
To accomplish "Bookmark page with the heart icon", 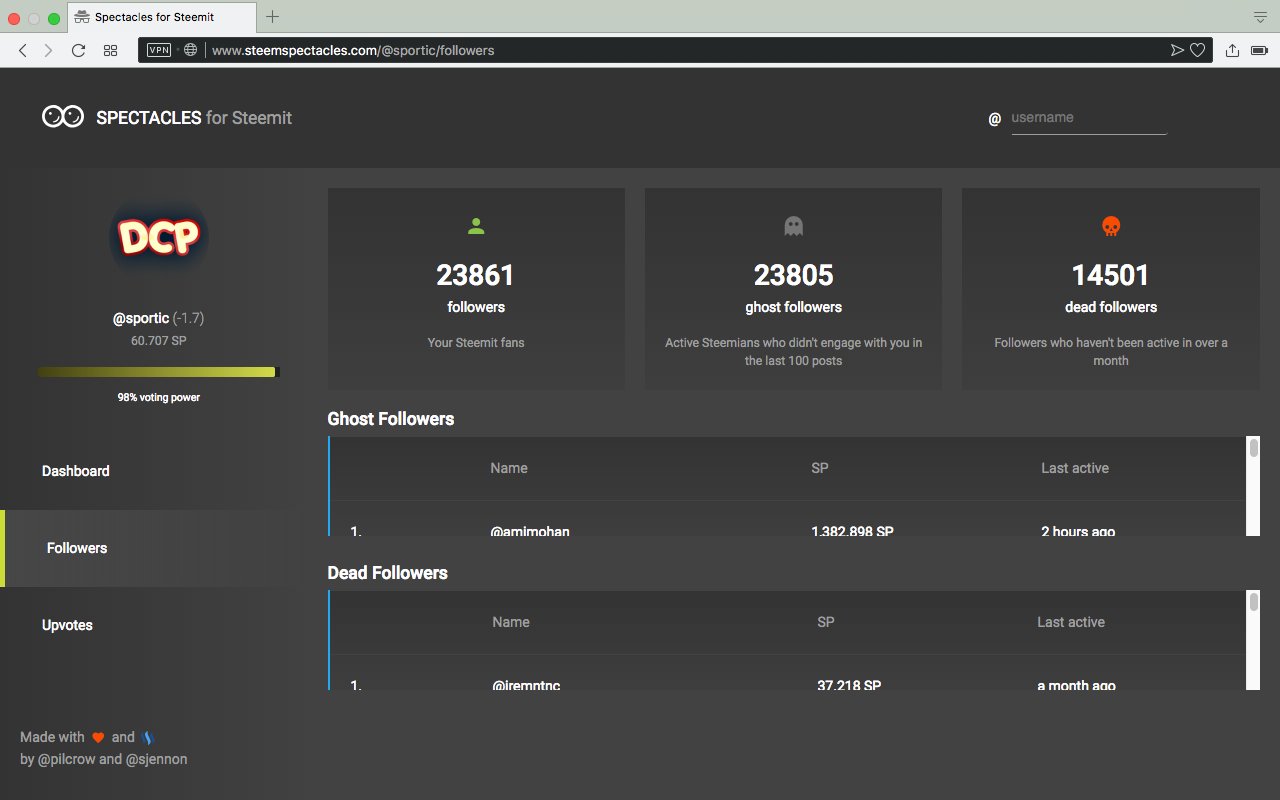I will 1197,50.
